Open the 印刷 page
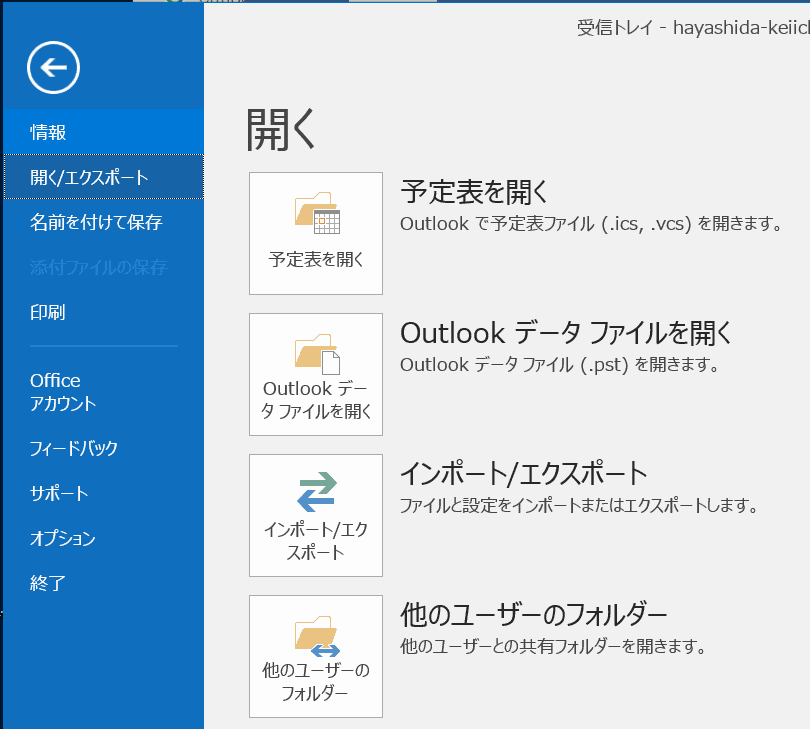Screen dimensions: 810x729 [48, 312]
